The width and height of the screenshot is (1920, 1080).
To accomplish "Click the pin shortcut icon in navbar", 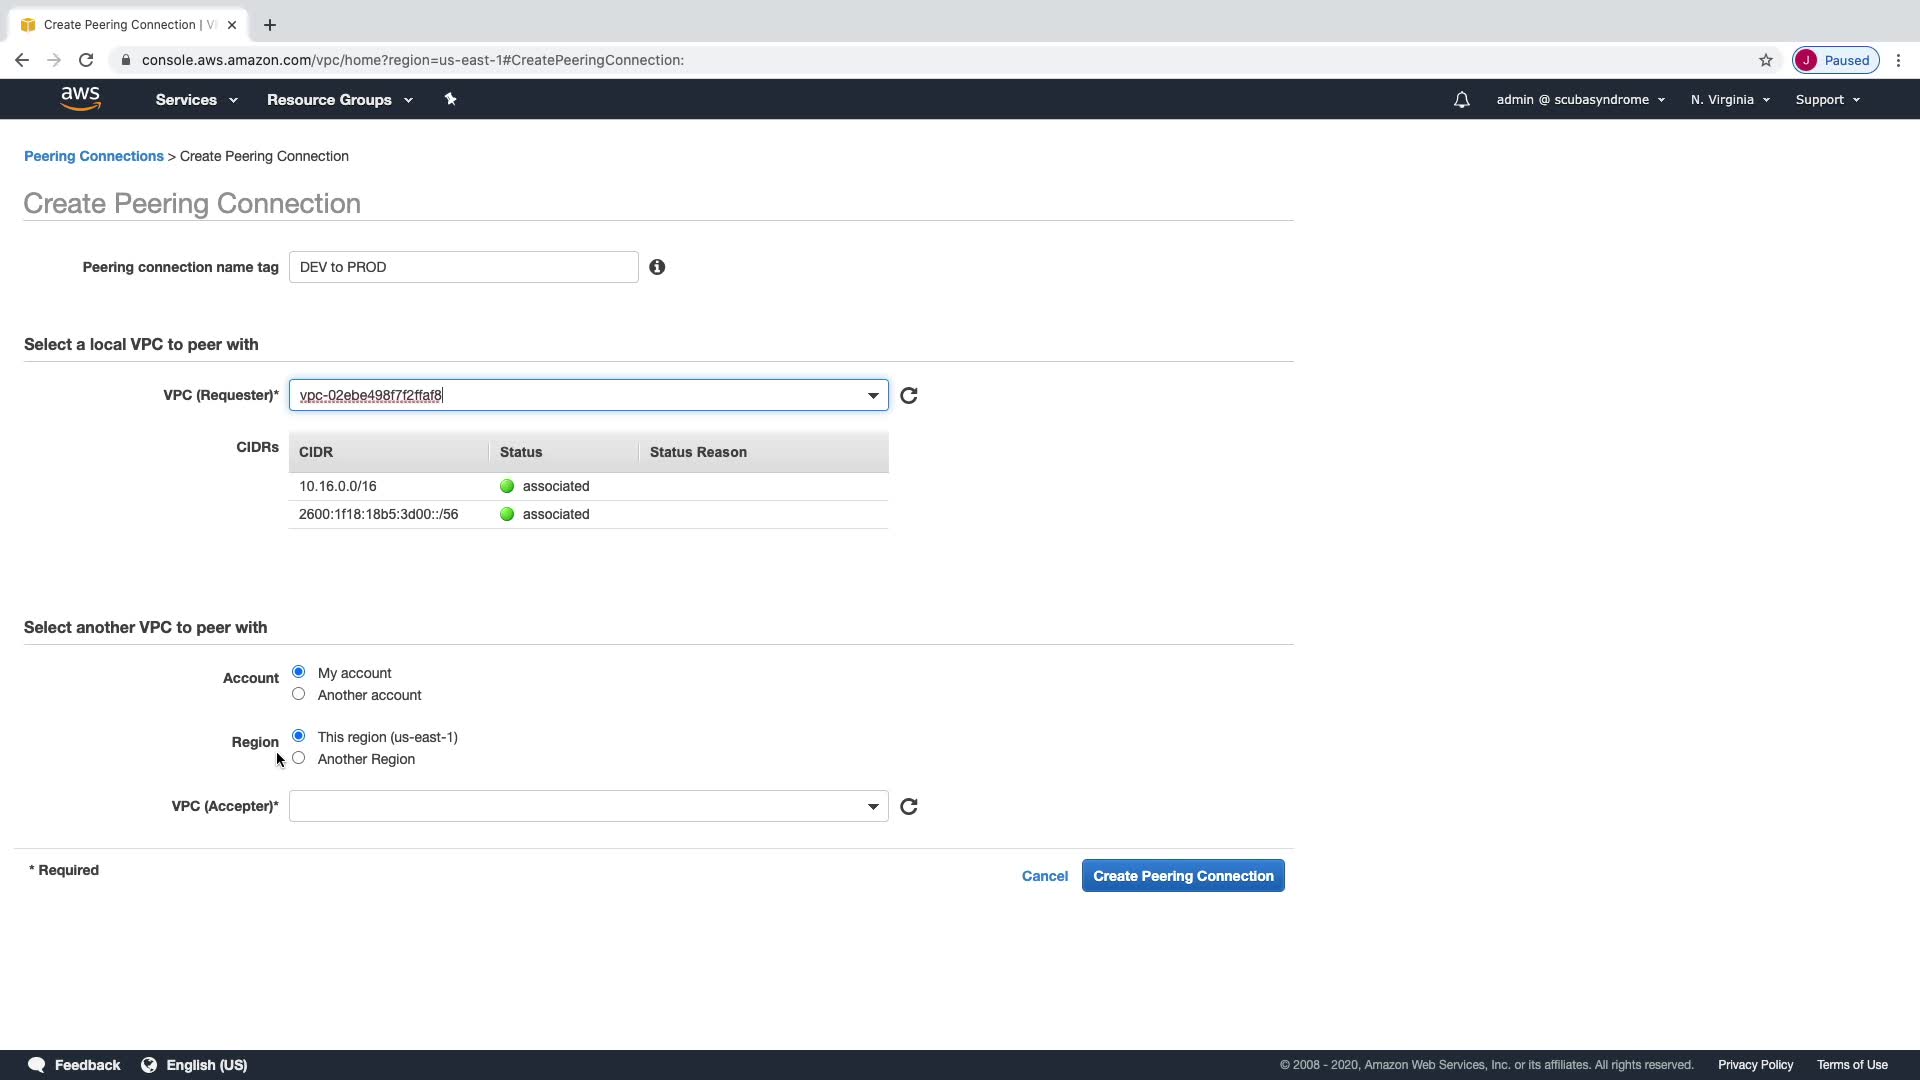I will coord(450,99).
